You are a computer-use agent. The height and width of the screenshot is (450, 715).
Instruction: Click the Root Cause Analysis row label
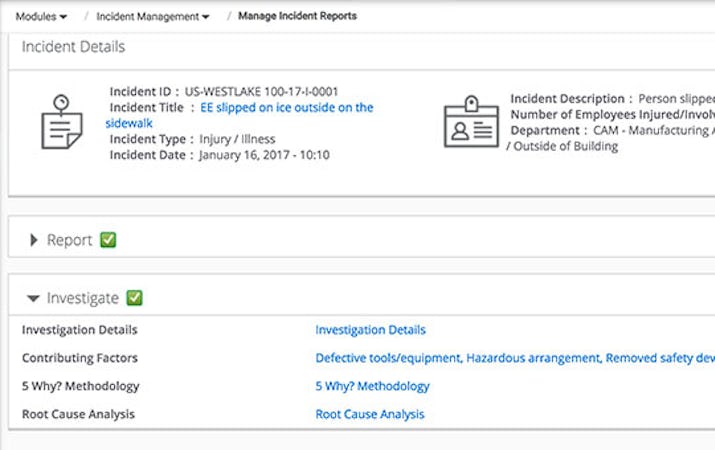(78, 414)
